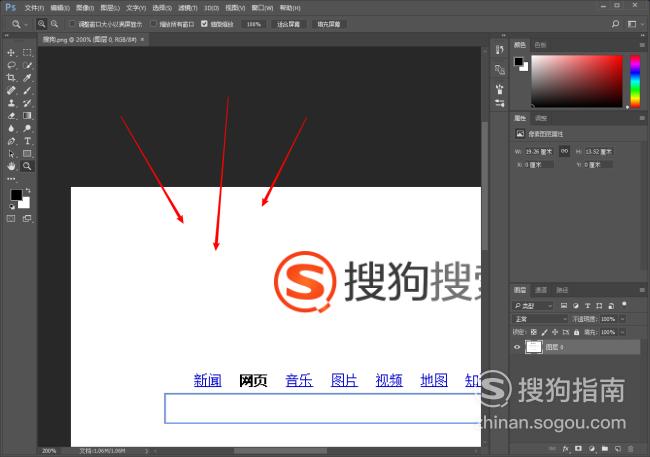650x457 pixels.
Task: Open the 编辑 (Edit) menu
Action: 60,8
